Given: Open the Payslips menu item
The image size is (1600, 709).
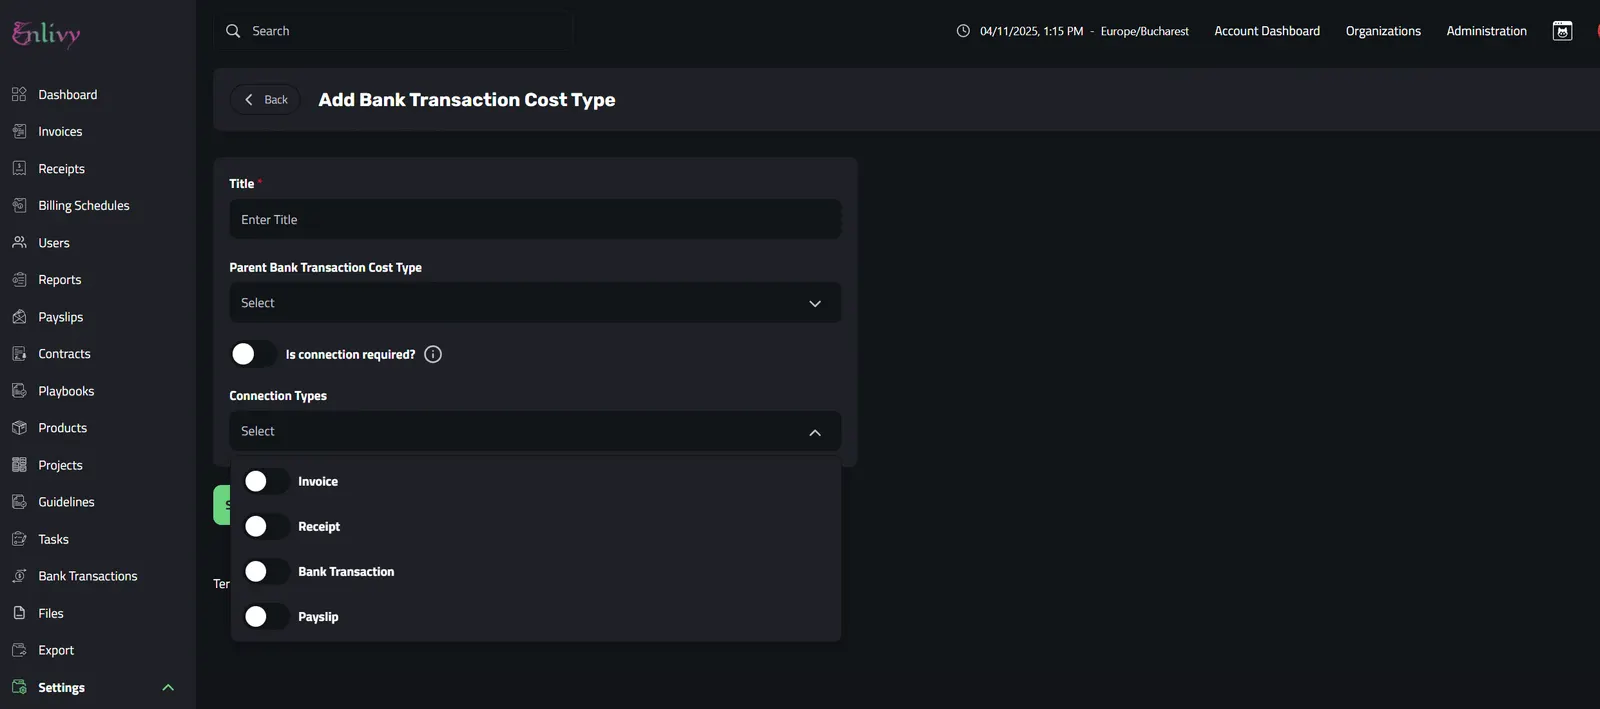Looking at the screenshot, I should (x=60, y=316).
